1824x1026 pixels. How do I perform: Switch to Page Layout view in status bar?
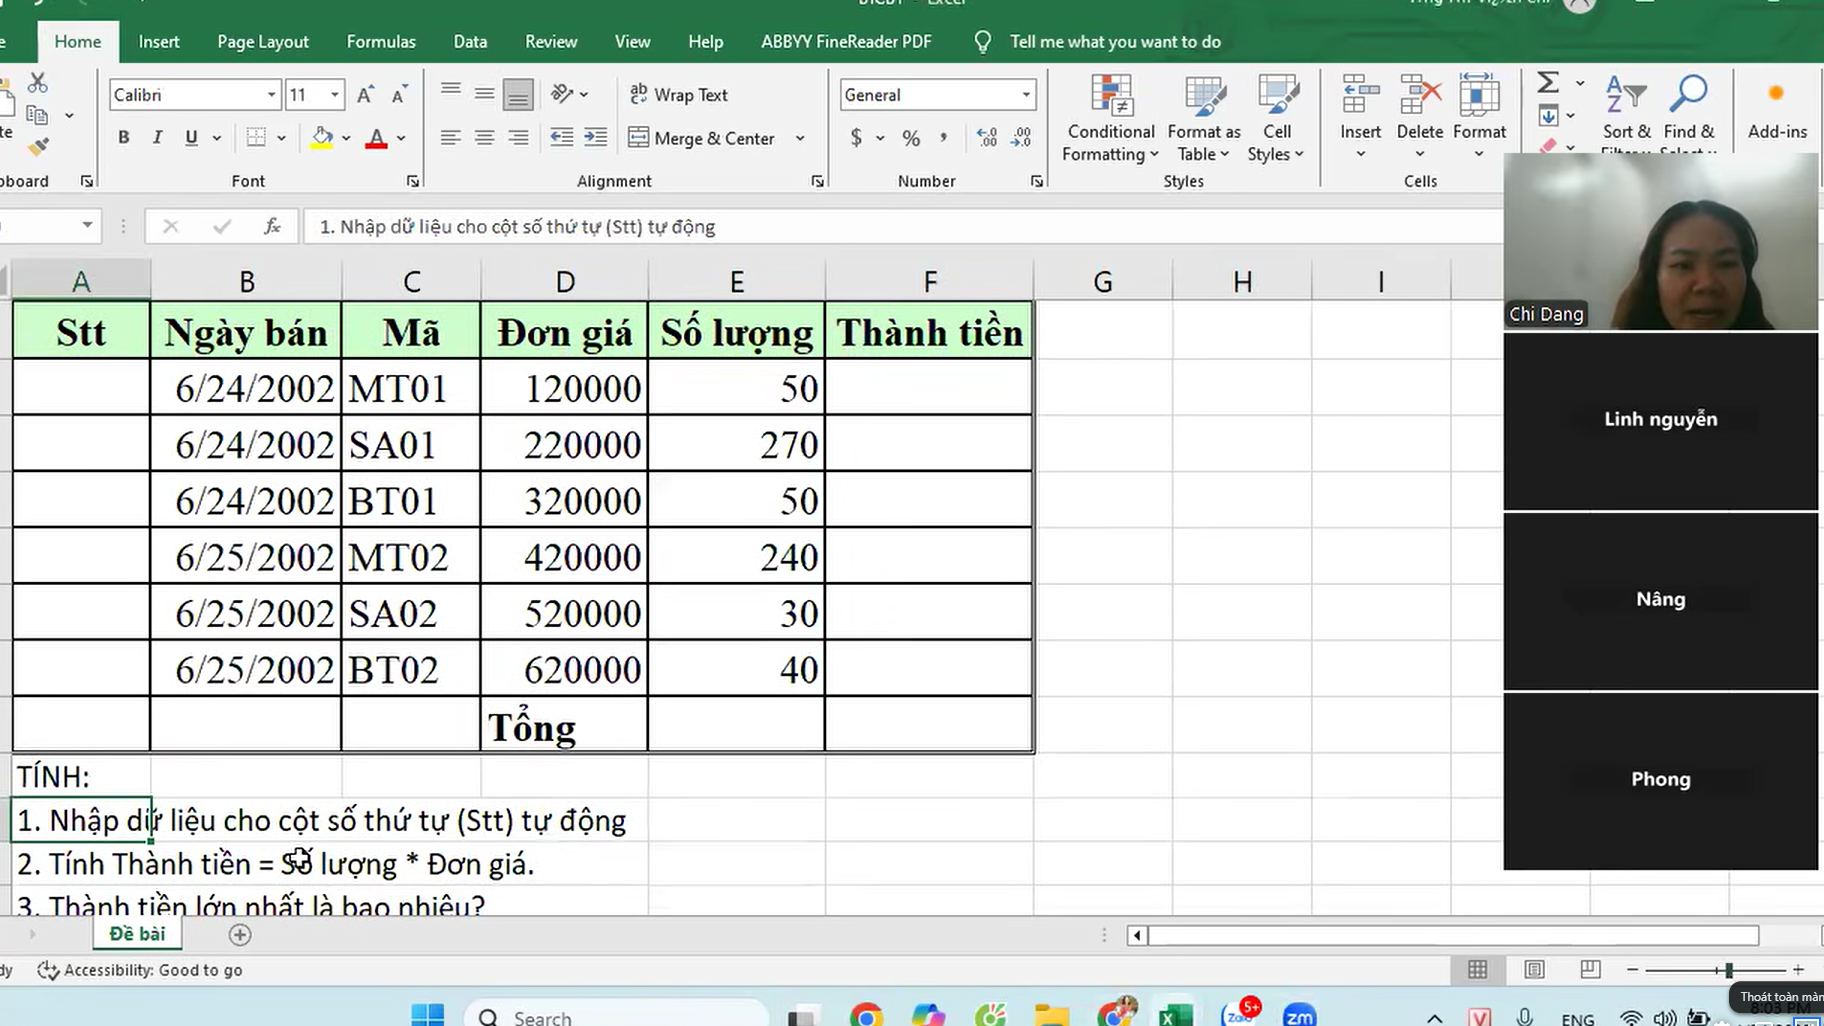point(1534,969)
